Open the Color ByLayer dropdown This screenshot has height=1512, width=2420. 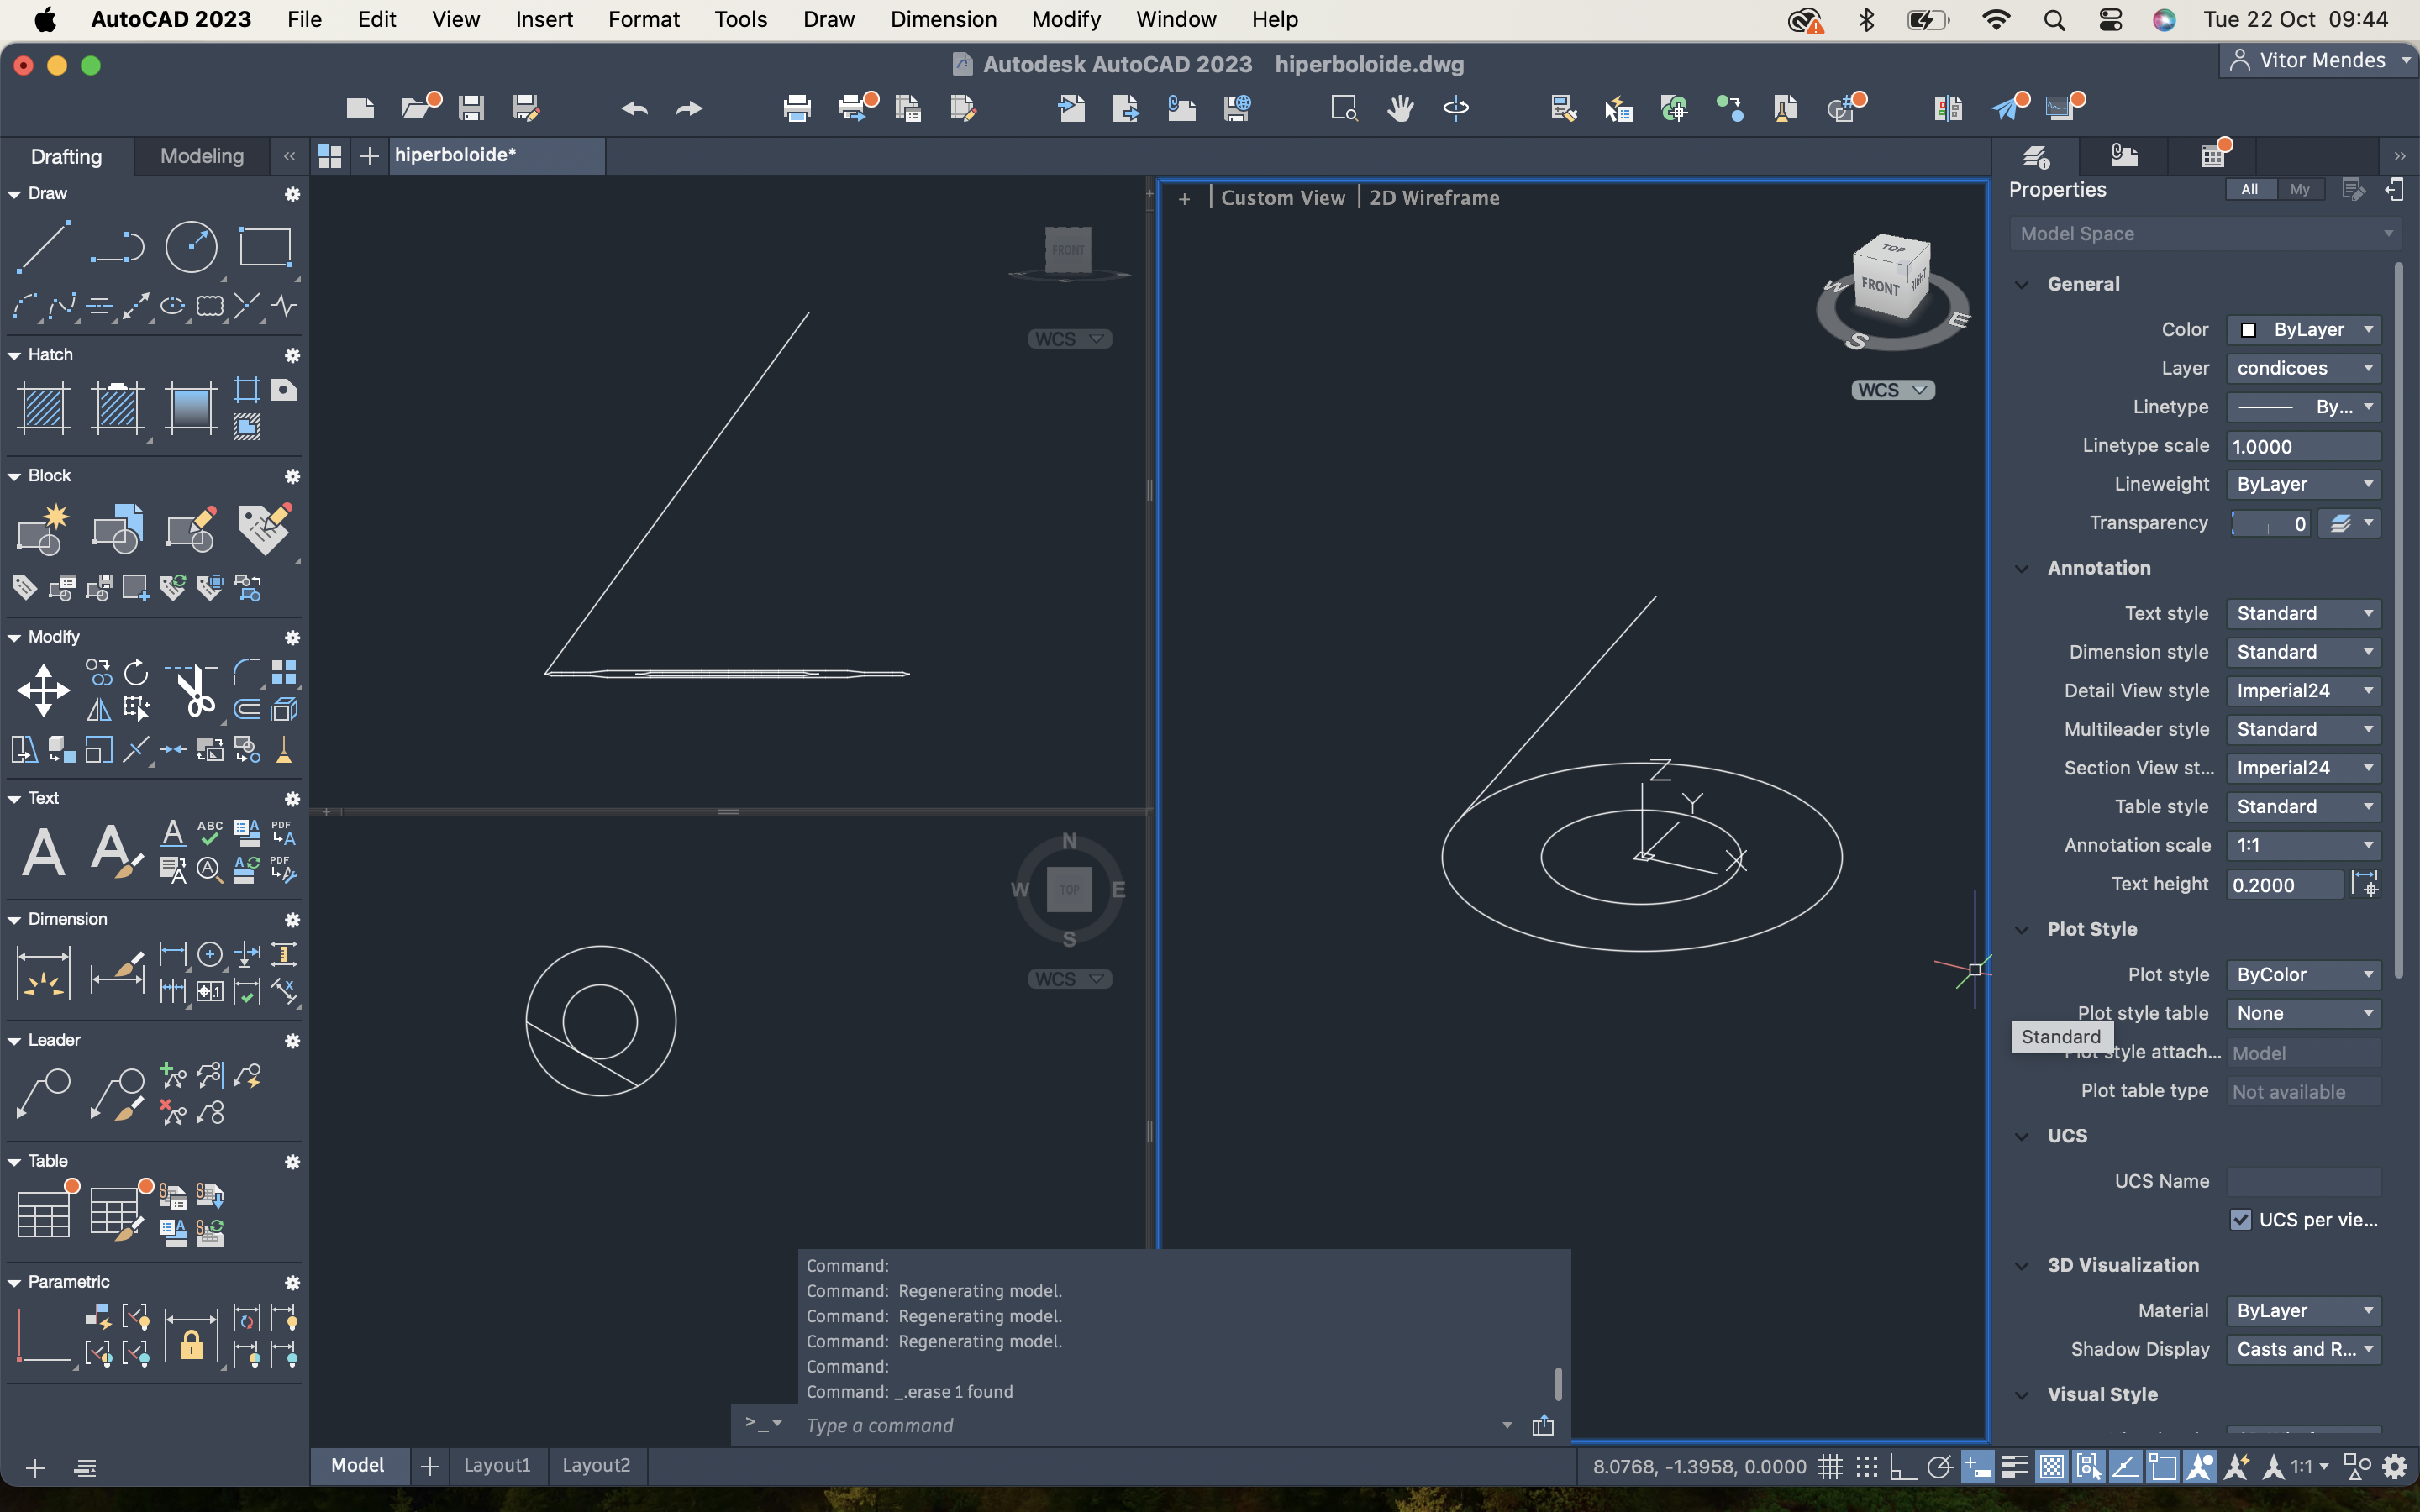point(2303,329)
